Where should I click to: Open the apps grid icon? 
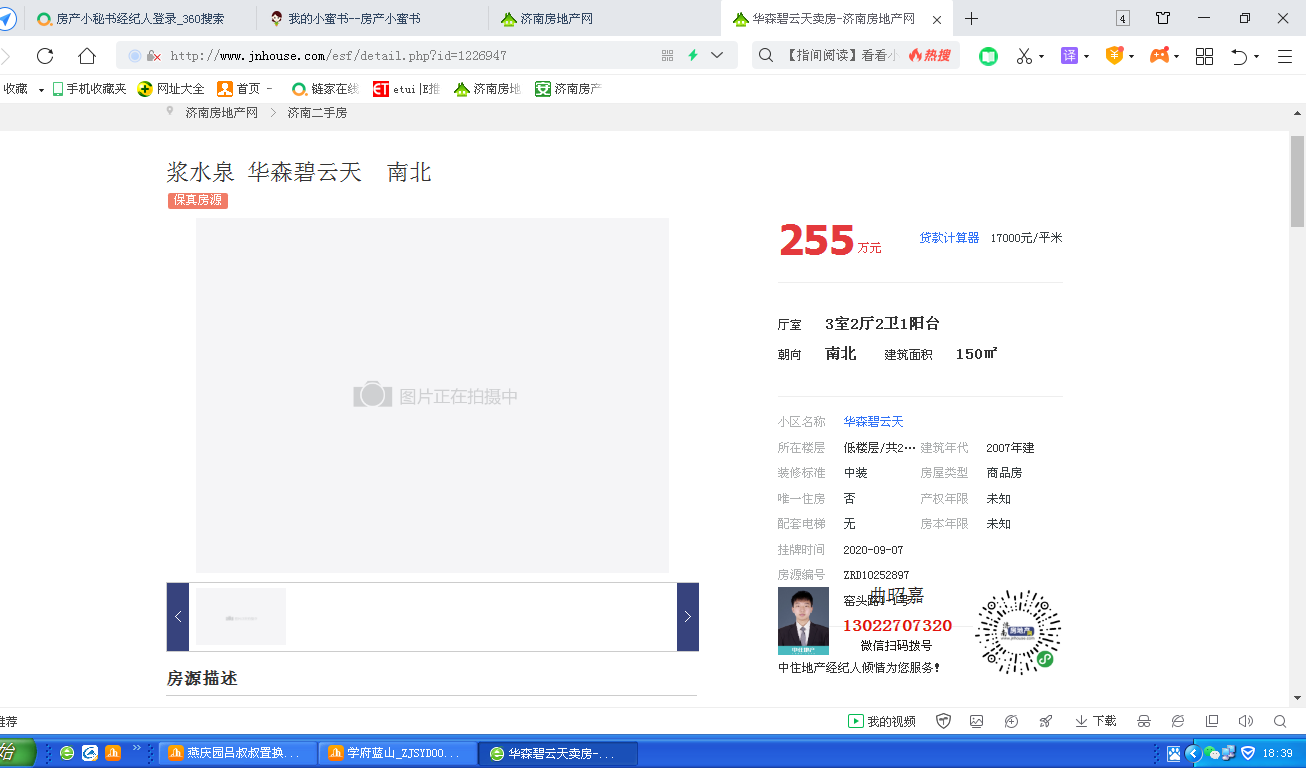coord(1204,55)
